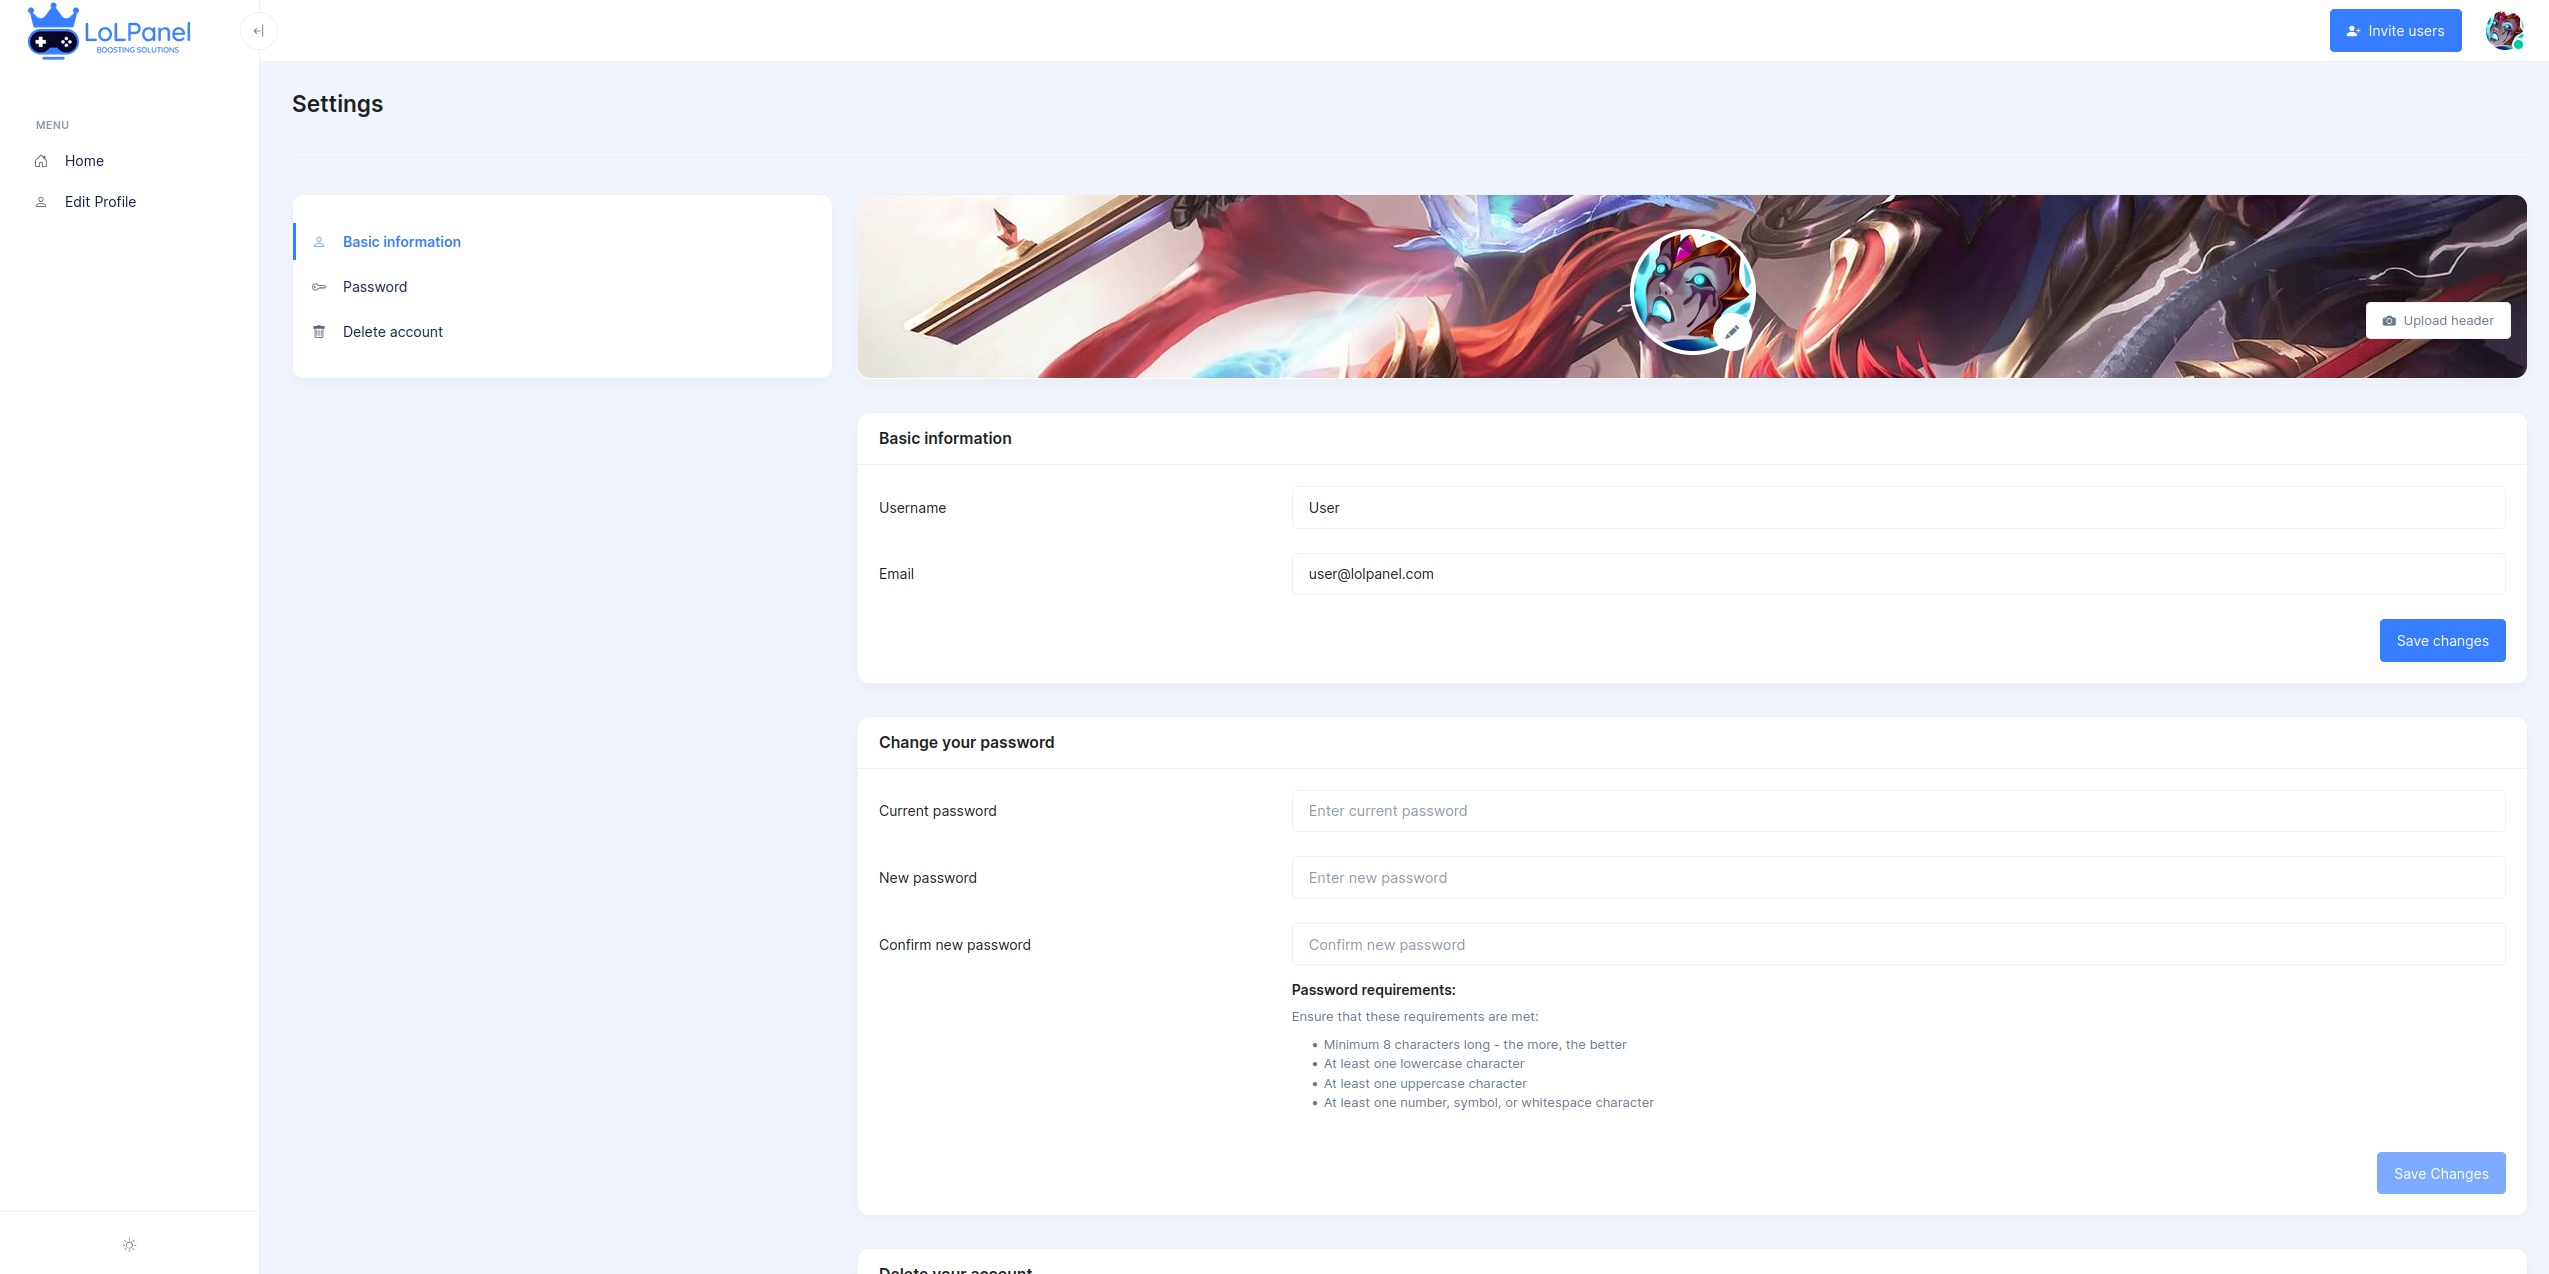Save changes in Basic information
The image size is (2549, 1274).
pos(2441,641)
